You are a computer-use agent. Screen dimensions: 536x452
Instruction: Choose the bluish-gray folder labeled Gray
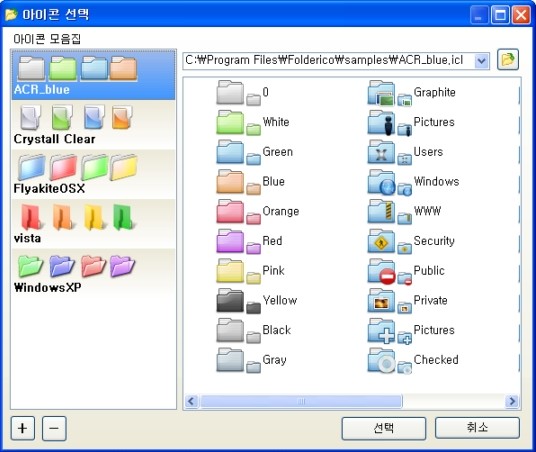230,360
